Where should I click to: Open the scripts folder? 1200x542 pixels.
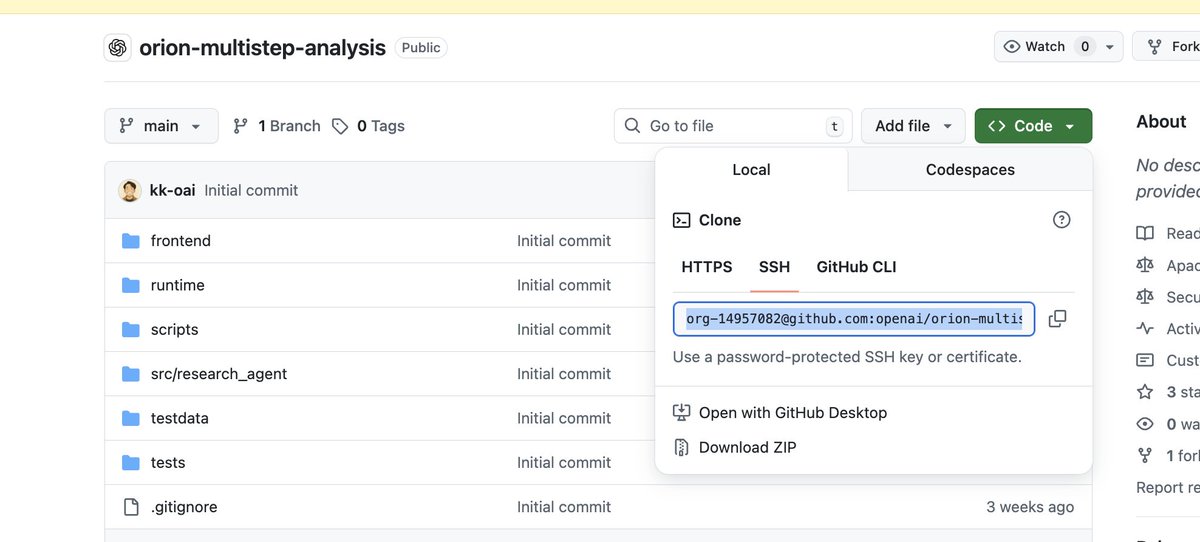pyautogui.click(x=174, y=329)
